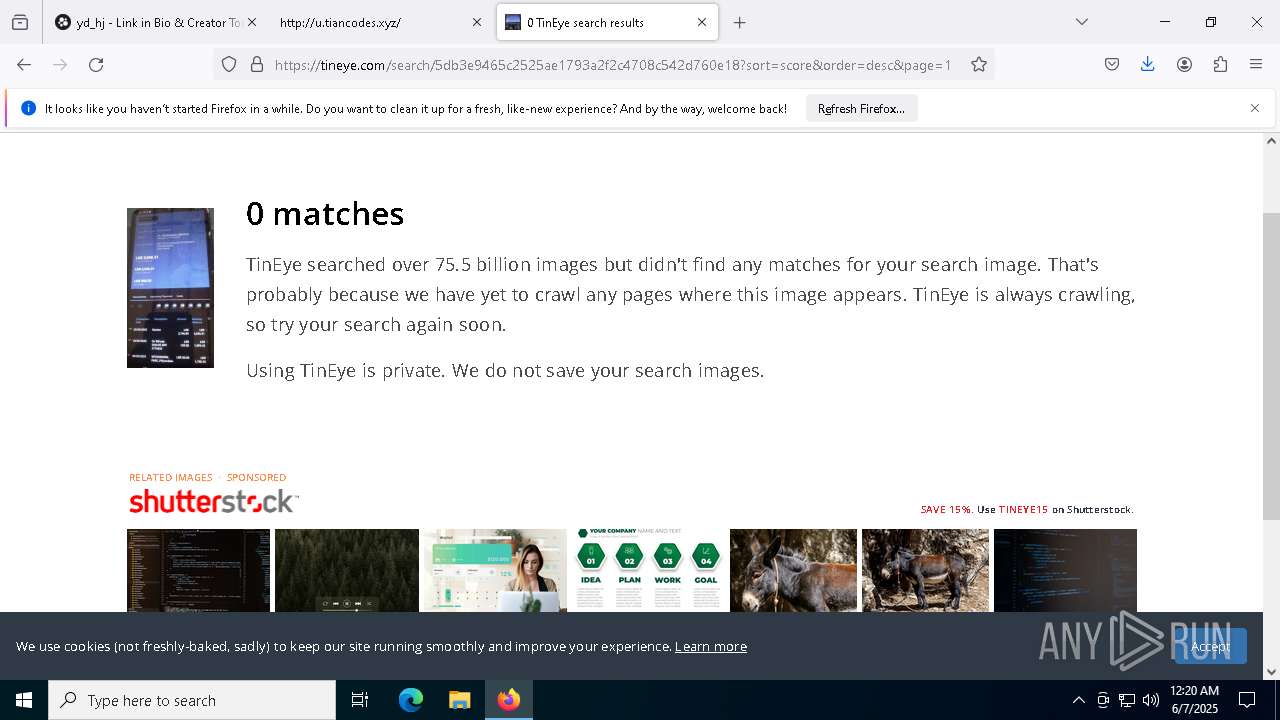Select the Firefox taskbar icon
The image size is (1280, 720).
tap(509, 700)
